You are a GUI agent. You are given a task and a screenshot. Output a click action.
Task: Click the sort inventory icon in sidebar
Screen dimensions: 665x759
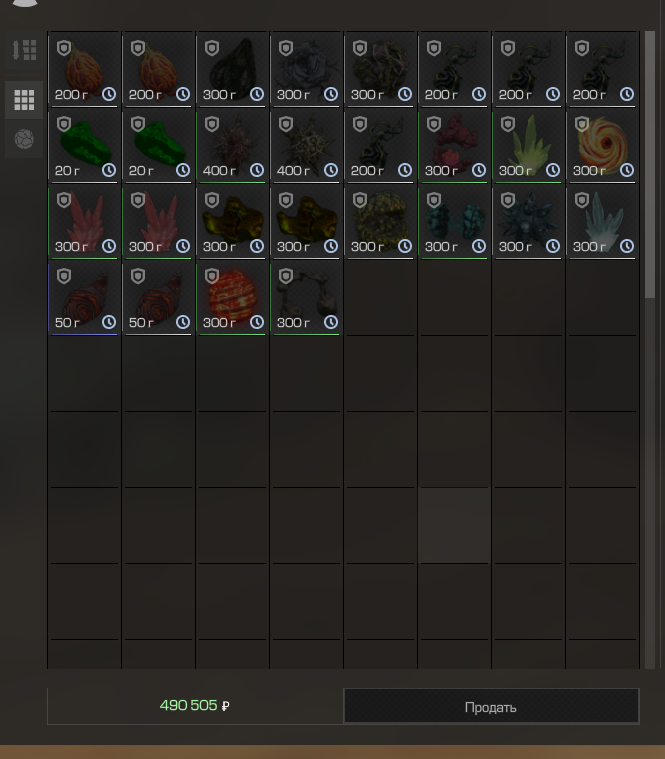tap(24, 50)
